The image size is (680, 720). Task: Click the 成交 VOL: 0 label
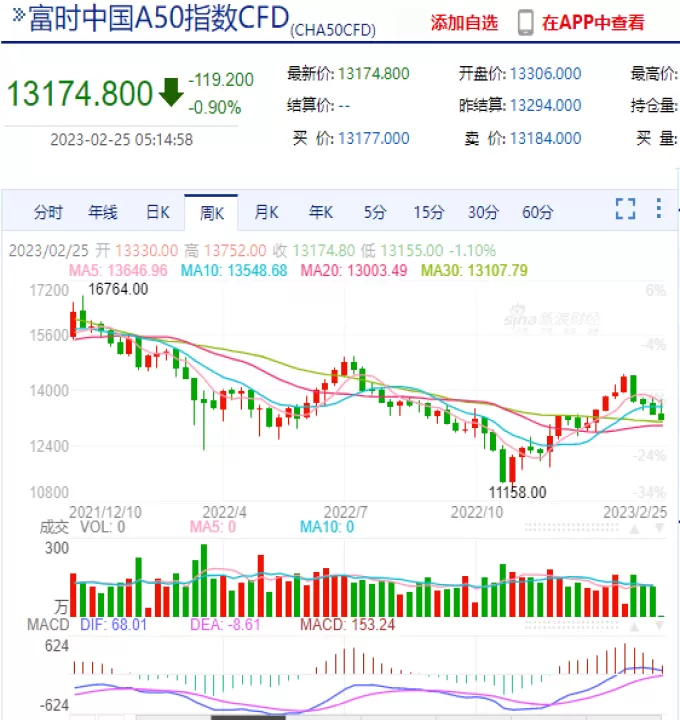[83, 527]
